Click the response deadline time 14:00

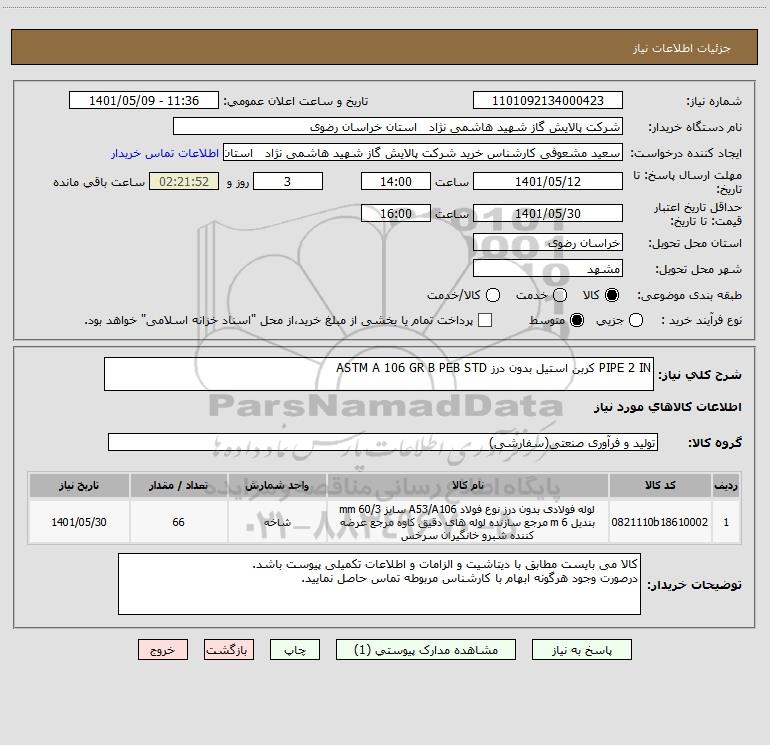coord(396,182)
